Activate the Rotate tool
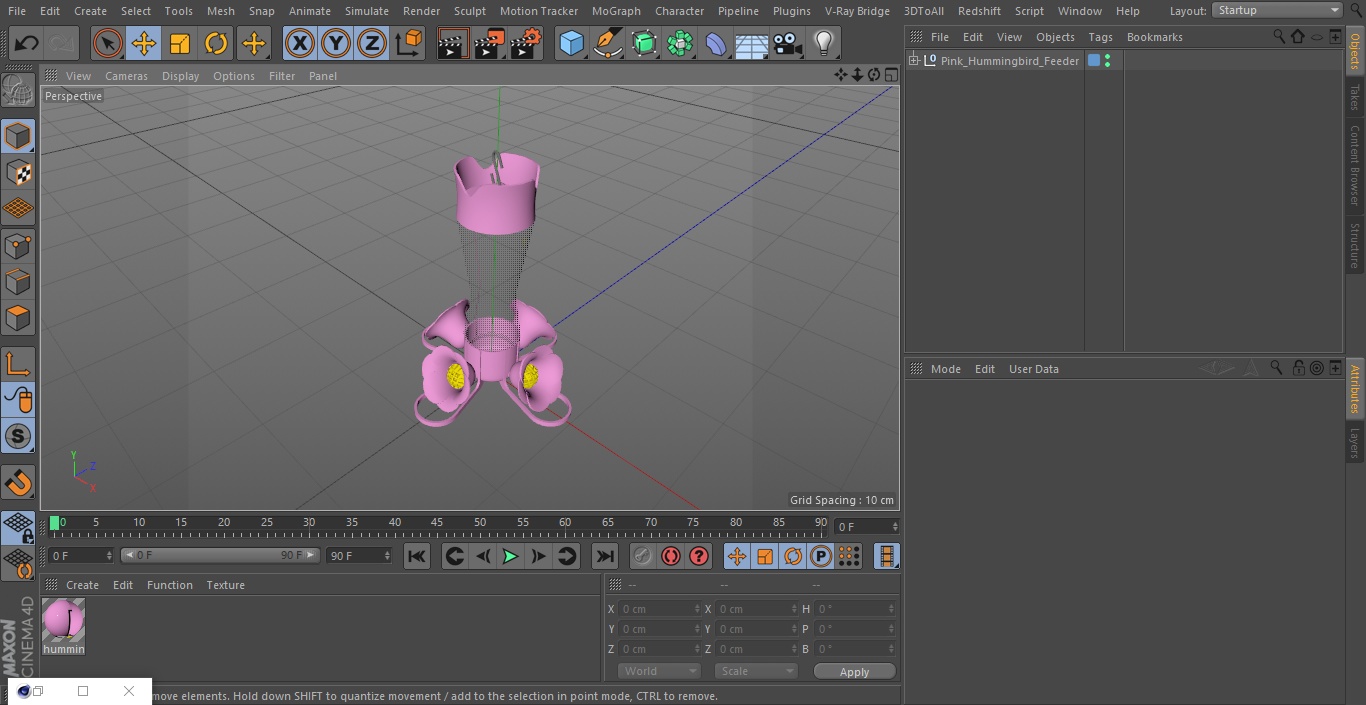The height and width of the screenshot is (705, 1366). pyautogui.click(x=216, y=43)
